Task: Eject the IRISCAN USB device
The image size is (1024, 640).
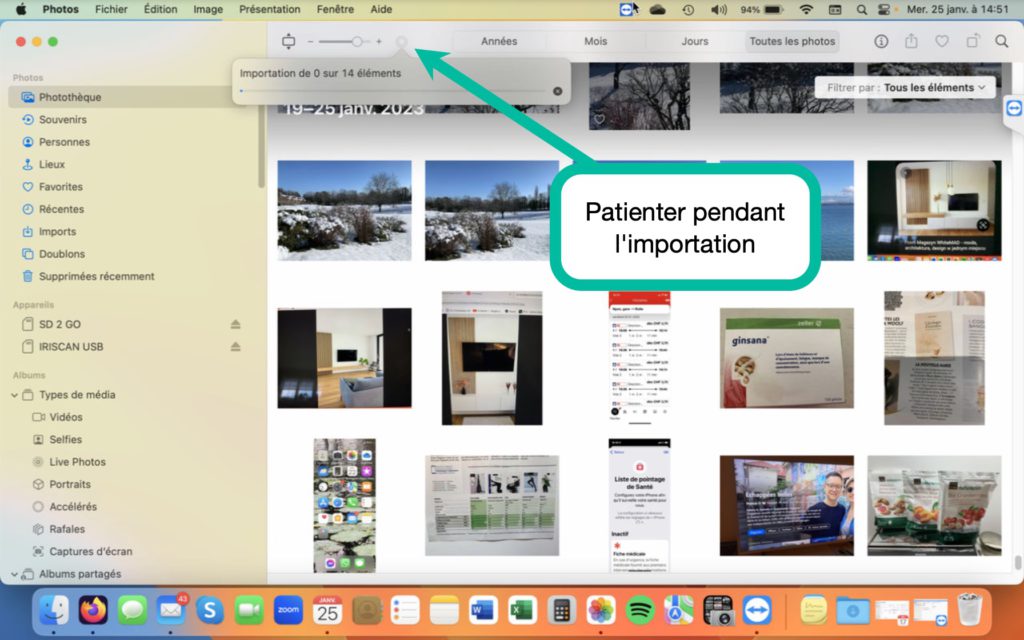Action: coord(236,347)
